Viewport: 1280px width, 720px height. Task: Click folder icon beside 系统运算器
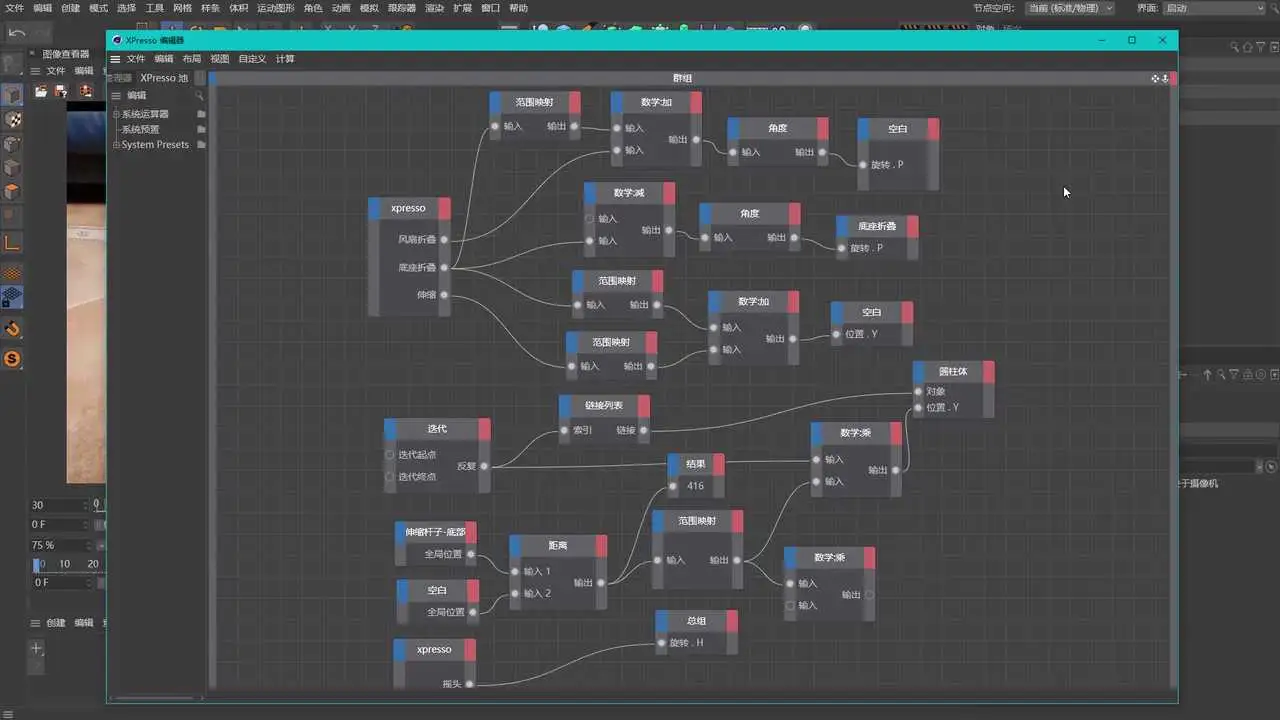[201, 114]
